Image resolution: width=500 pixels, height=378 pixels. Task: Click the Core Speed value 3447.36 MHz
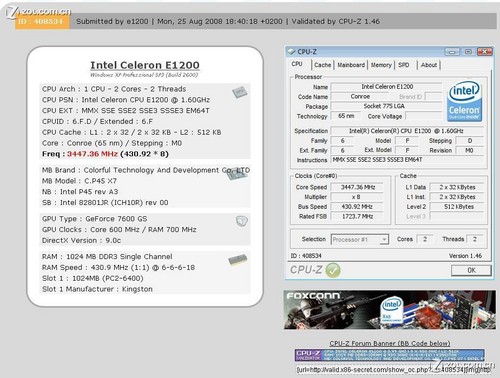click(357, 187)
